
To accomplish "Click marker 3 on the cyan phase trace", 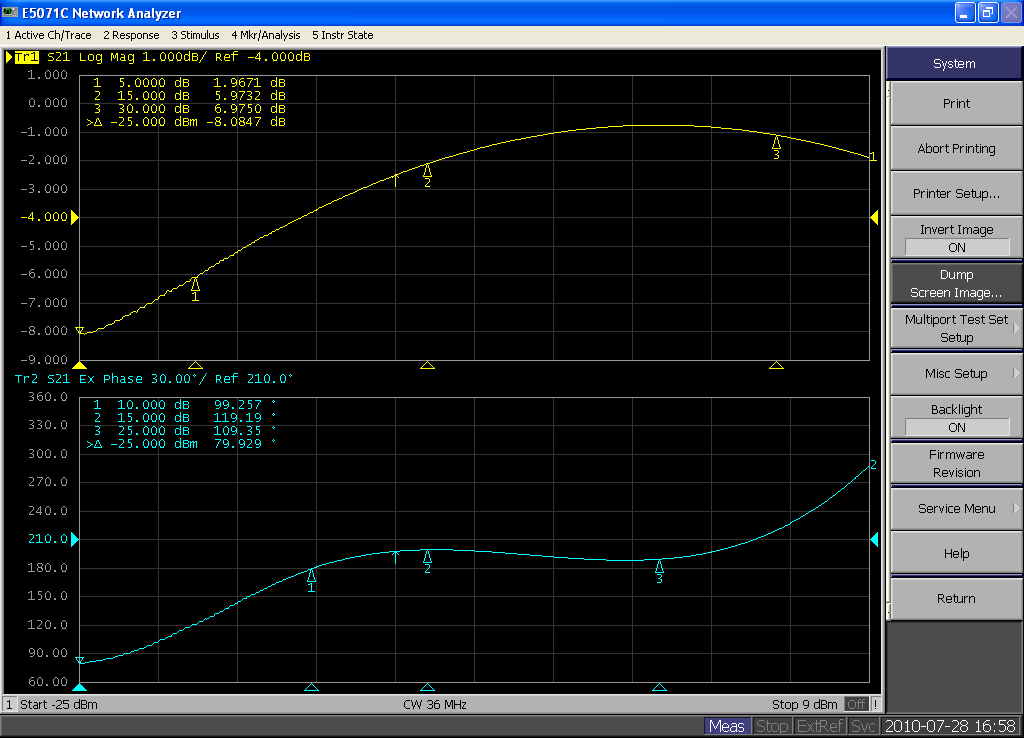I will [x=659, y=568].
